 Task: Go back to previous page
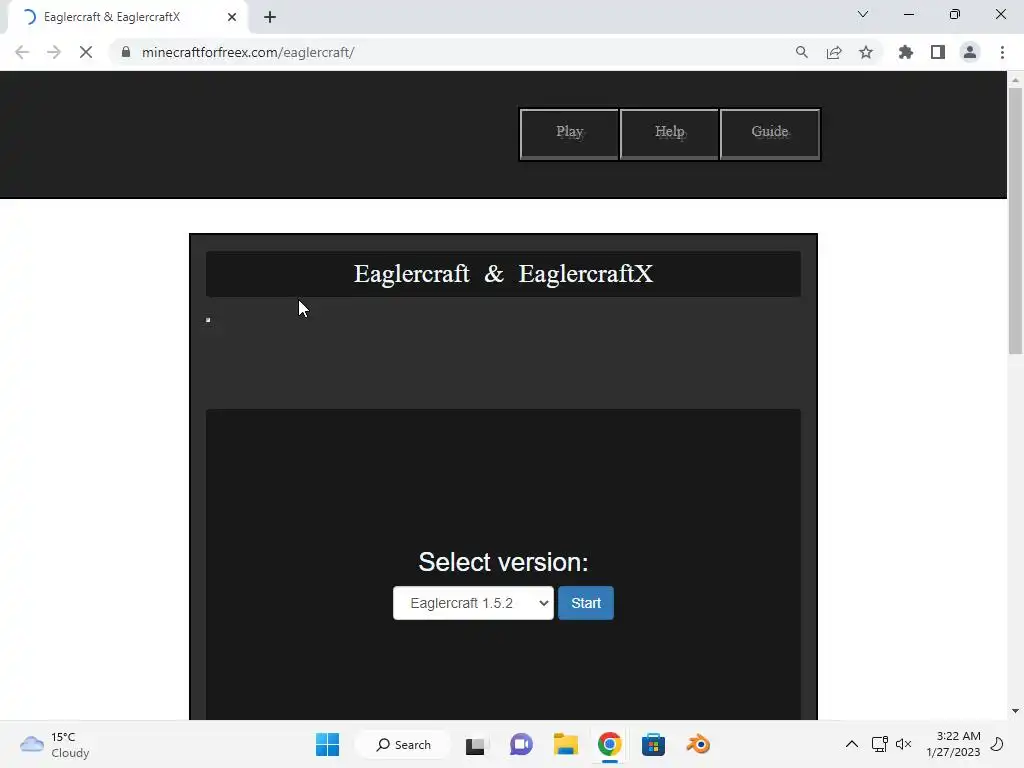pyautogui.click(x=22, y=52)
